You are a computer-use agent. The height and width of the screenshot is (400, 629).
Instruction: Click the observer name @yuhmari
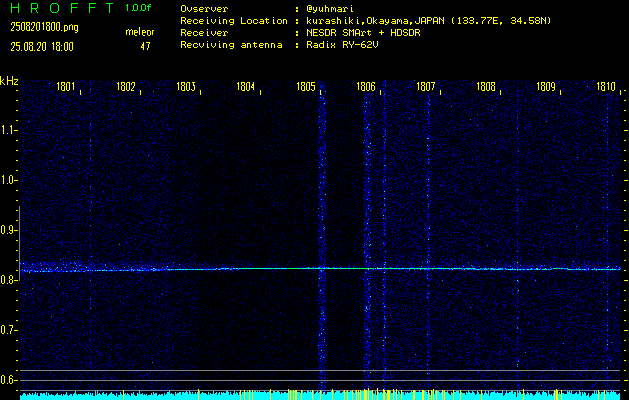point(330,9)
